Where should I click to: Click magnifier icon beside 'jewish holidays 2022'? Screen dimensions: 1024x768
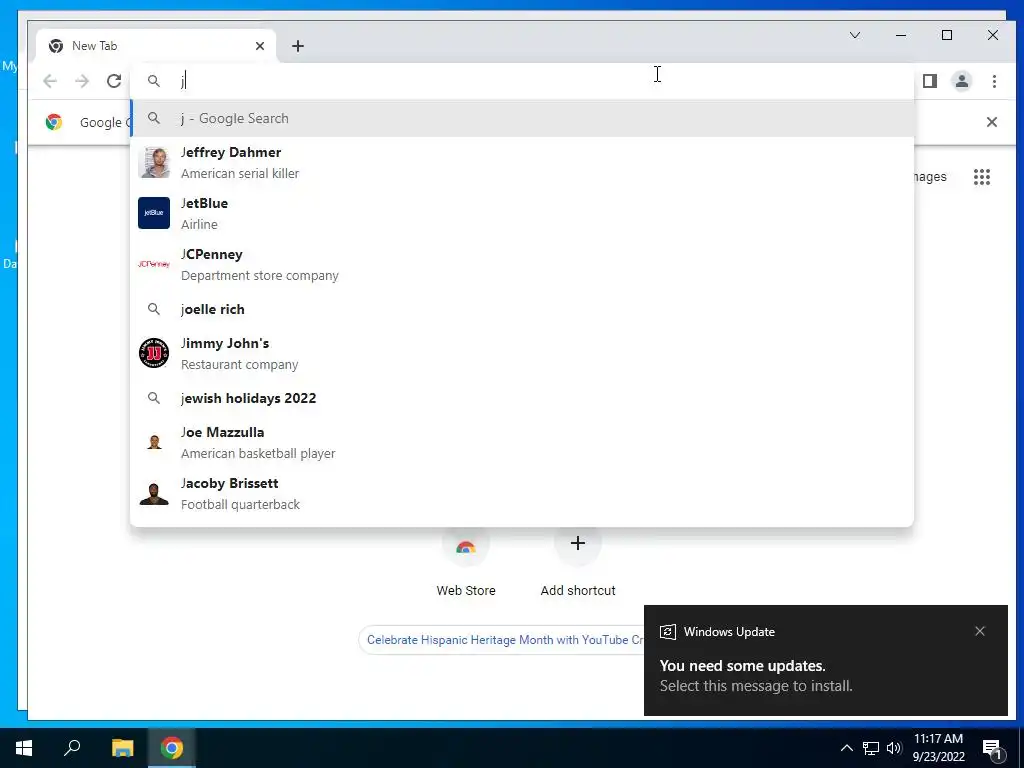(153, 398)
